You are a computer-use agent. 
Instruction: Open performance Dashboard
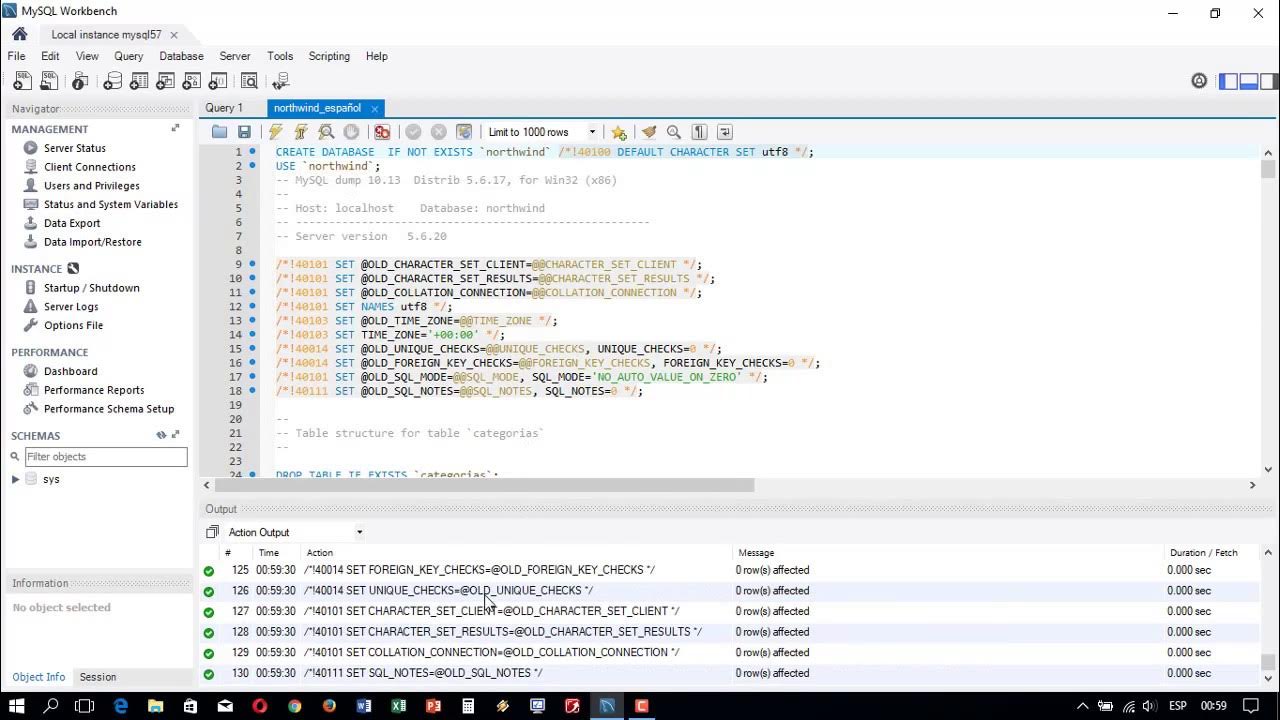71,371
